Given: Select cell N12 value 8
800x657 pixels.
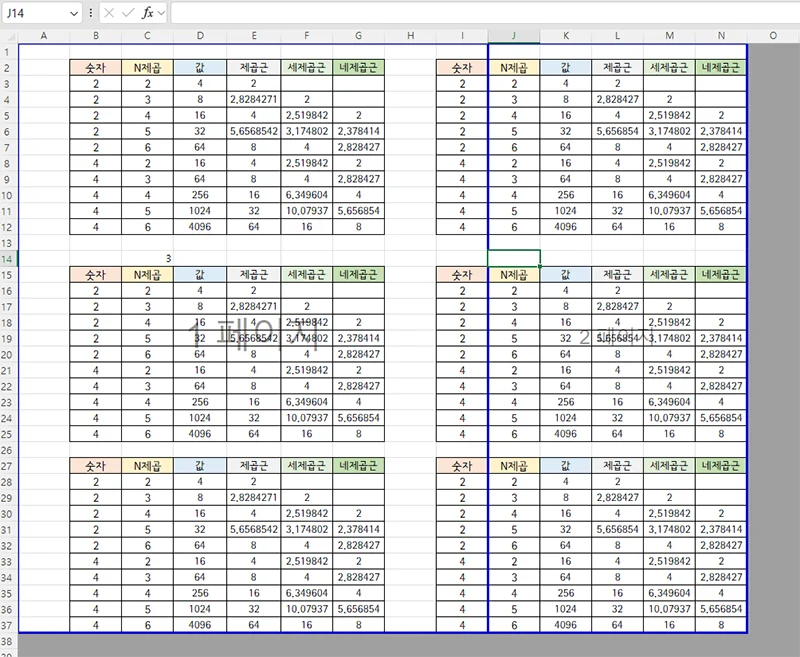Looking at the screenshot, I should pyautogui.click(x=721, y=226).
